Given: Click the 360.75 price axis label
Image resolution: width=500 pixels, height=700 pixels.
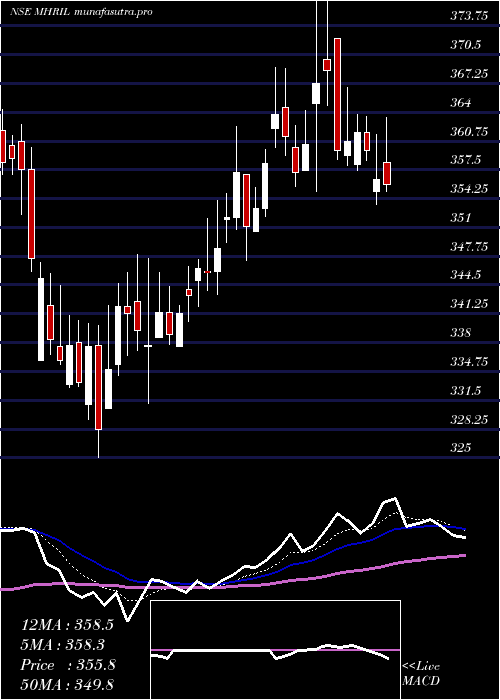Looking at the screenshot, I should 468,132.
